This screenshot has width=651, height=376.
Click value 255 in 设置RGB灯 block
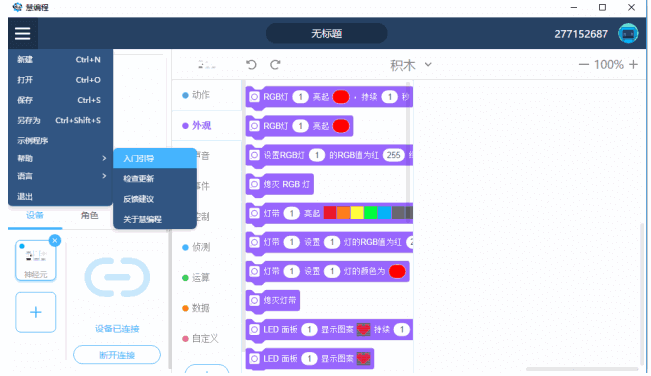(x=394, y=155)
